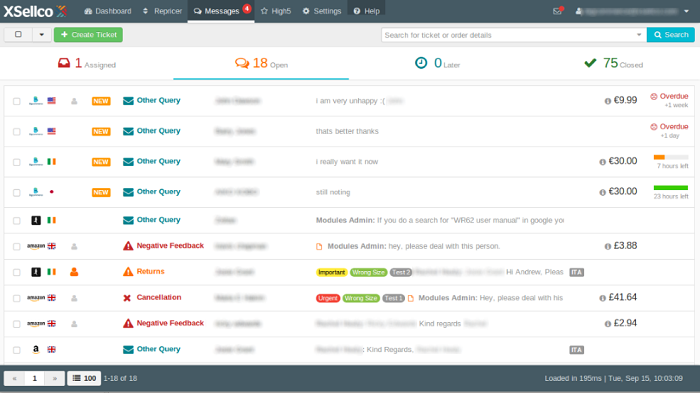This screenshot has height=393, width=700.
Task: Click the Search button
Action: pos(671,35)
